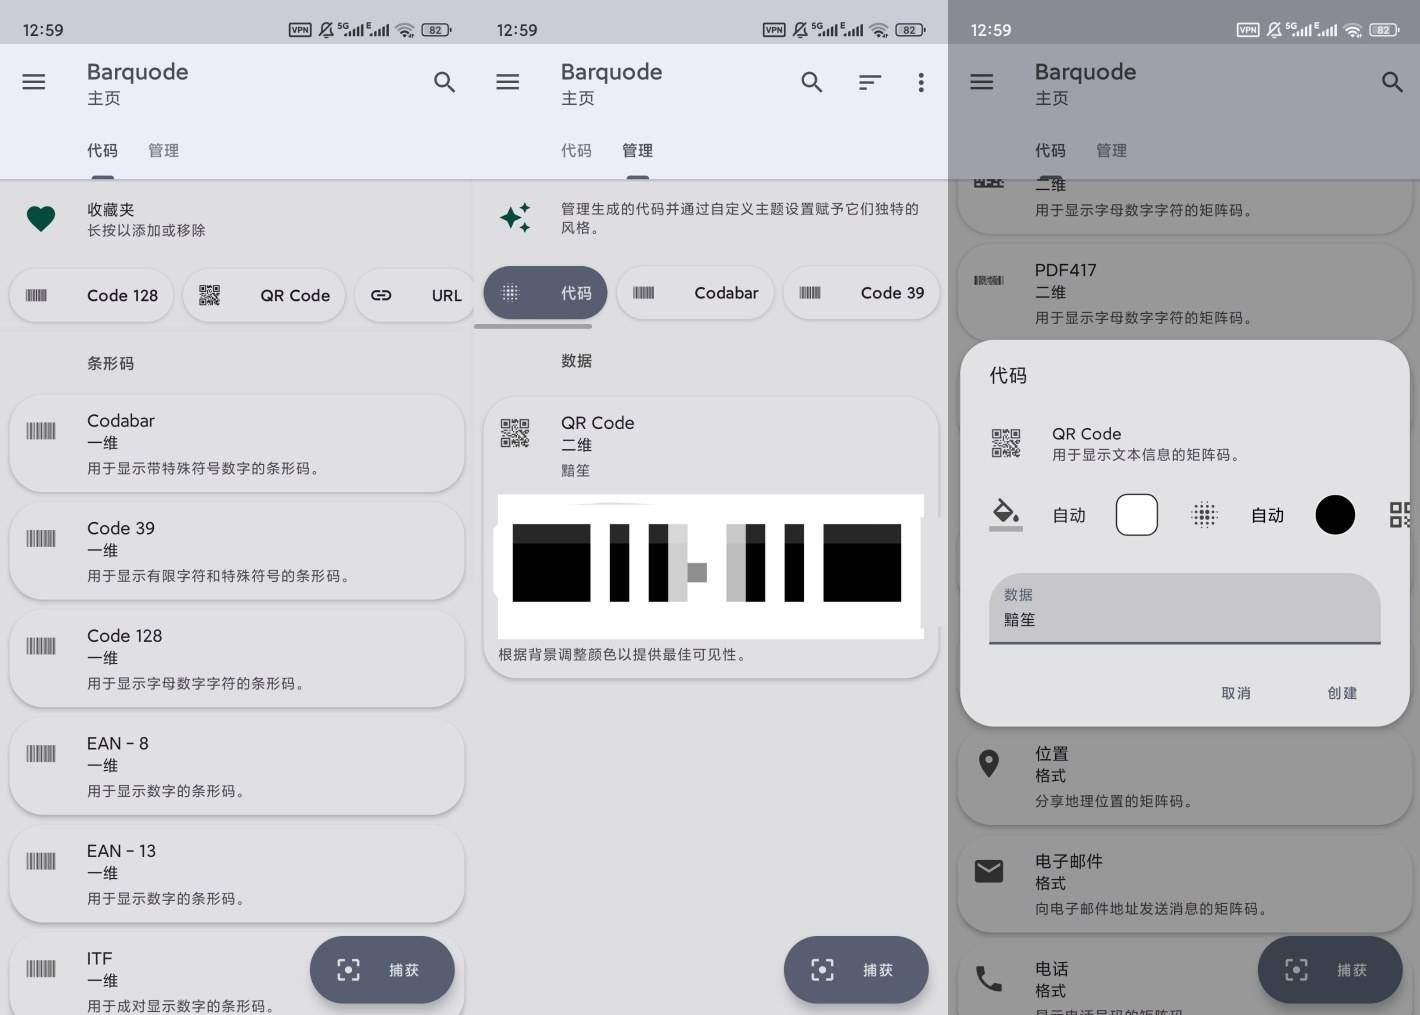Open the three-dot overflow menu
This screenshot has height=1015, width=1420.
tap(921, 82)
